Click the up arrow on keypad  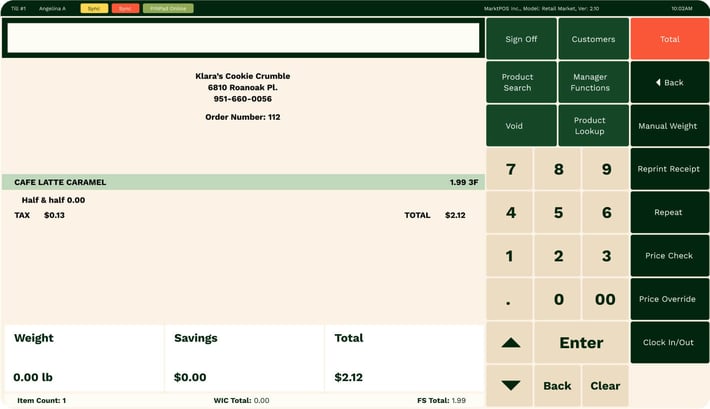coord(510,343)
